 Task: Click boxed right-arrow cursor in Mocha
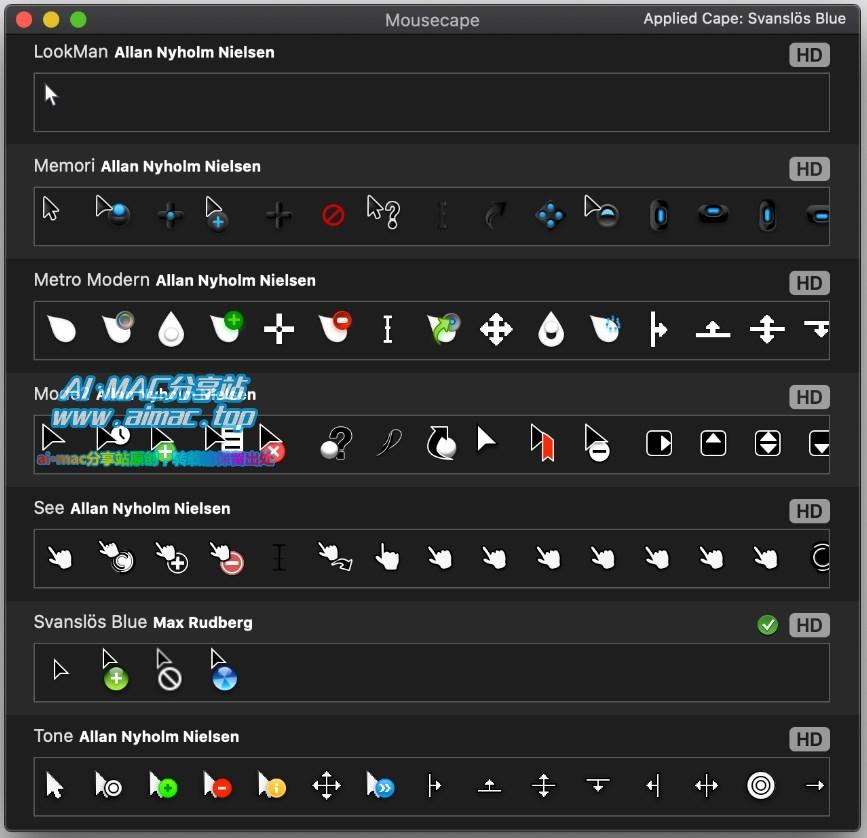pos(659,443)
